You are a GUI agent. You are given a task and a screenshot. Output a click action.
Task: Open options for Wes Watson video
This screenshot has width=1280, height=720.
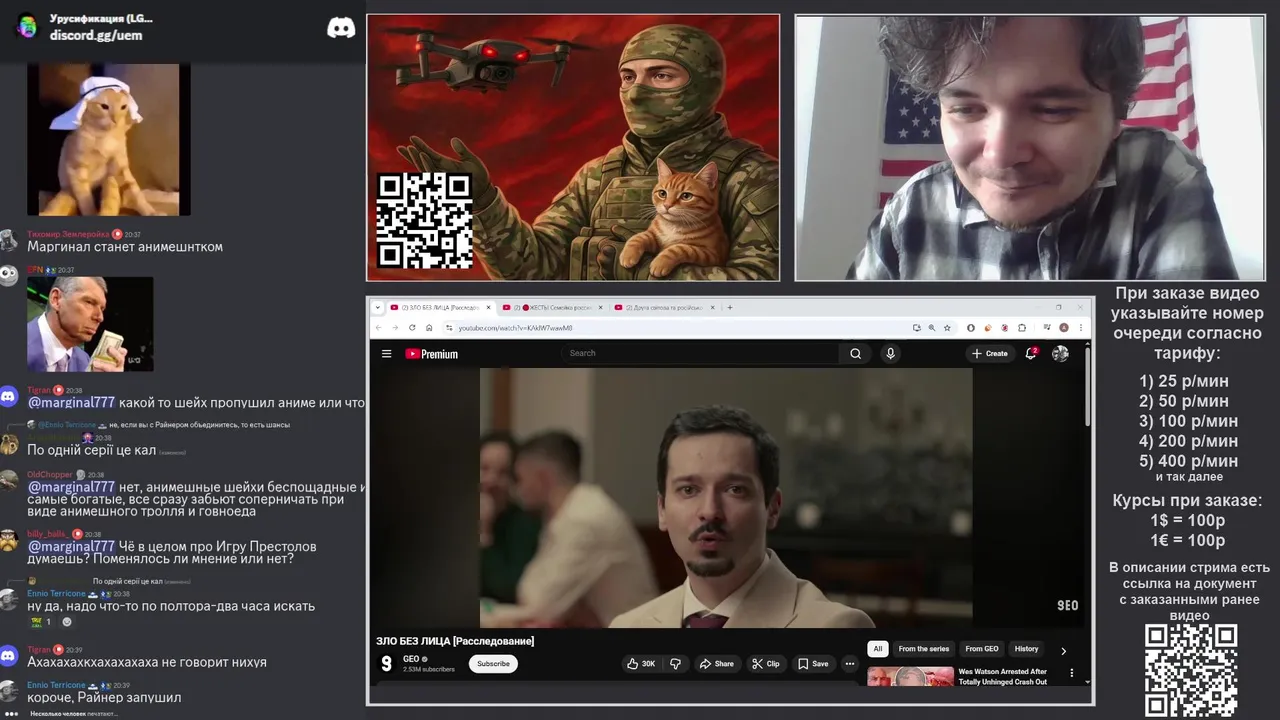[1072, 673]
